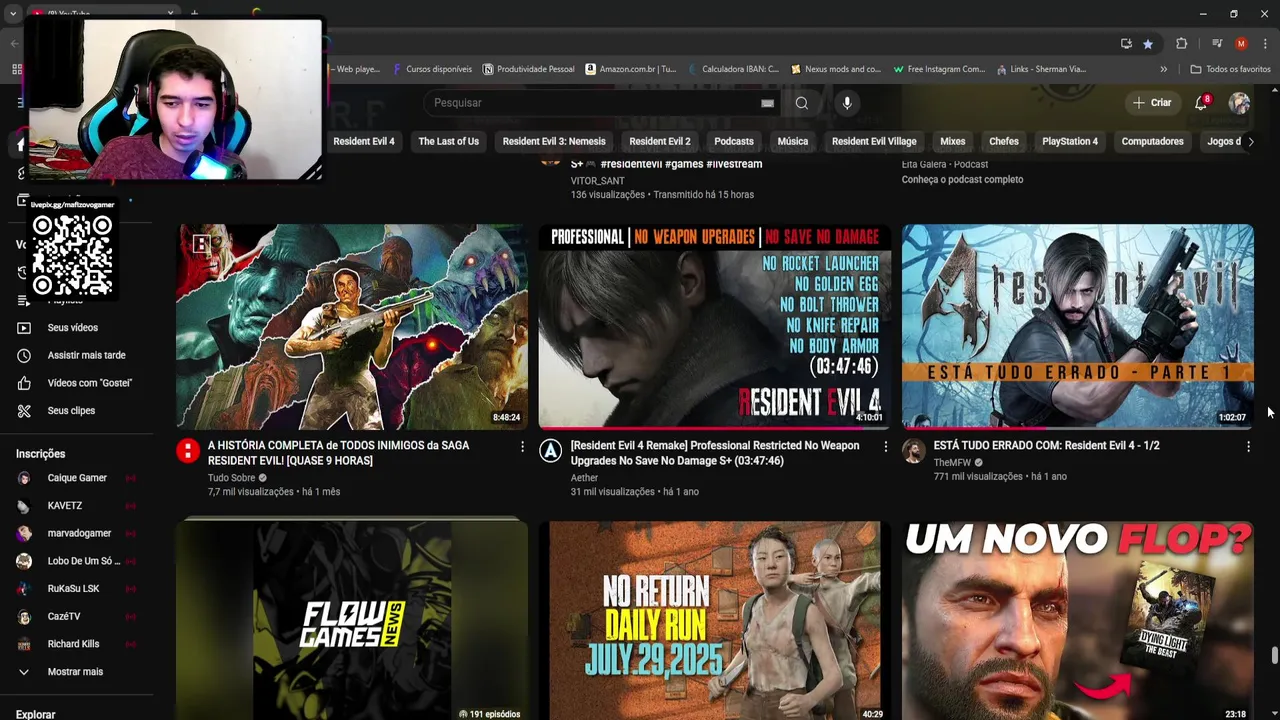Select the Mixes chip
This screenshot has width=1280, height=720.
(x=953, y=141)
